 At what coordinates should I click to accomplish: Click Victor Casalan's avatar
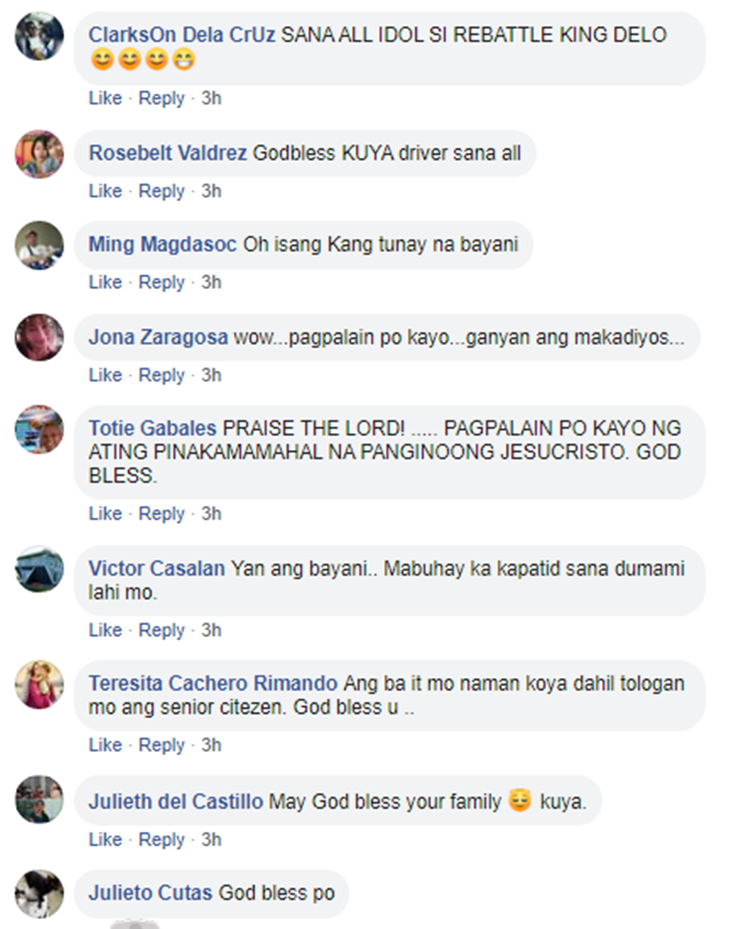[x=39, y=569]
